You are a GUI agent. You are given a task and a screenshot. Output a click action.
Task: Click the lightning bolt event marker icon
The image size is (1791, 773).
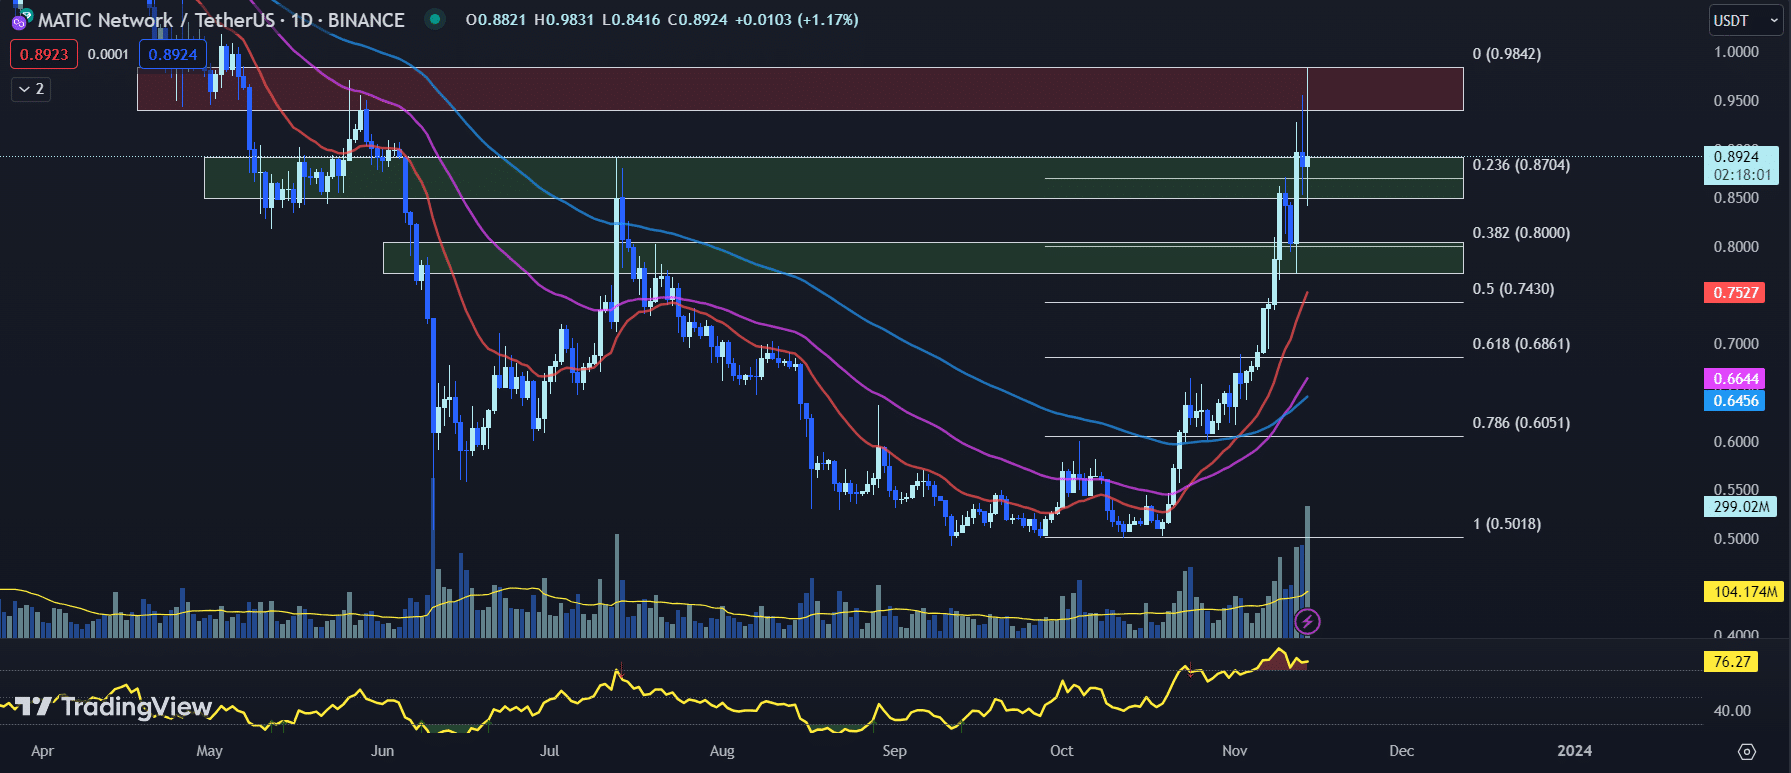[x=1307, y=622]
